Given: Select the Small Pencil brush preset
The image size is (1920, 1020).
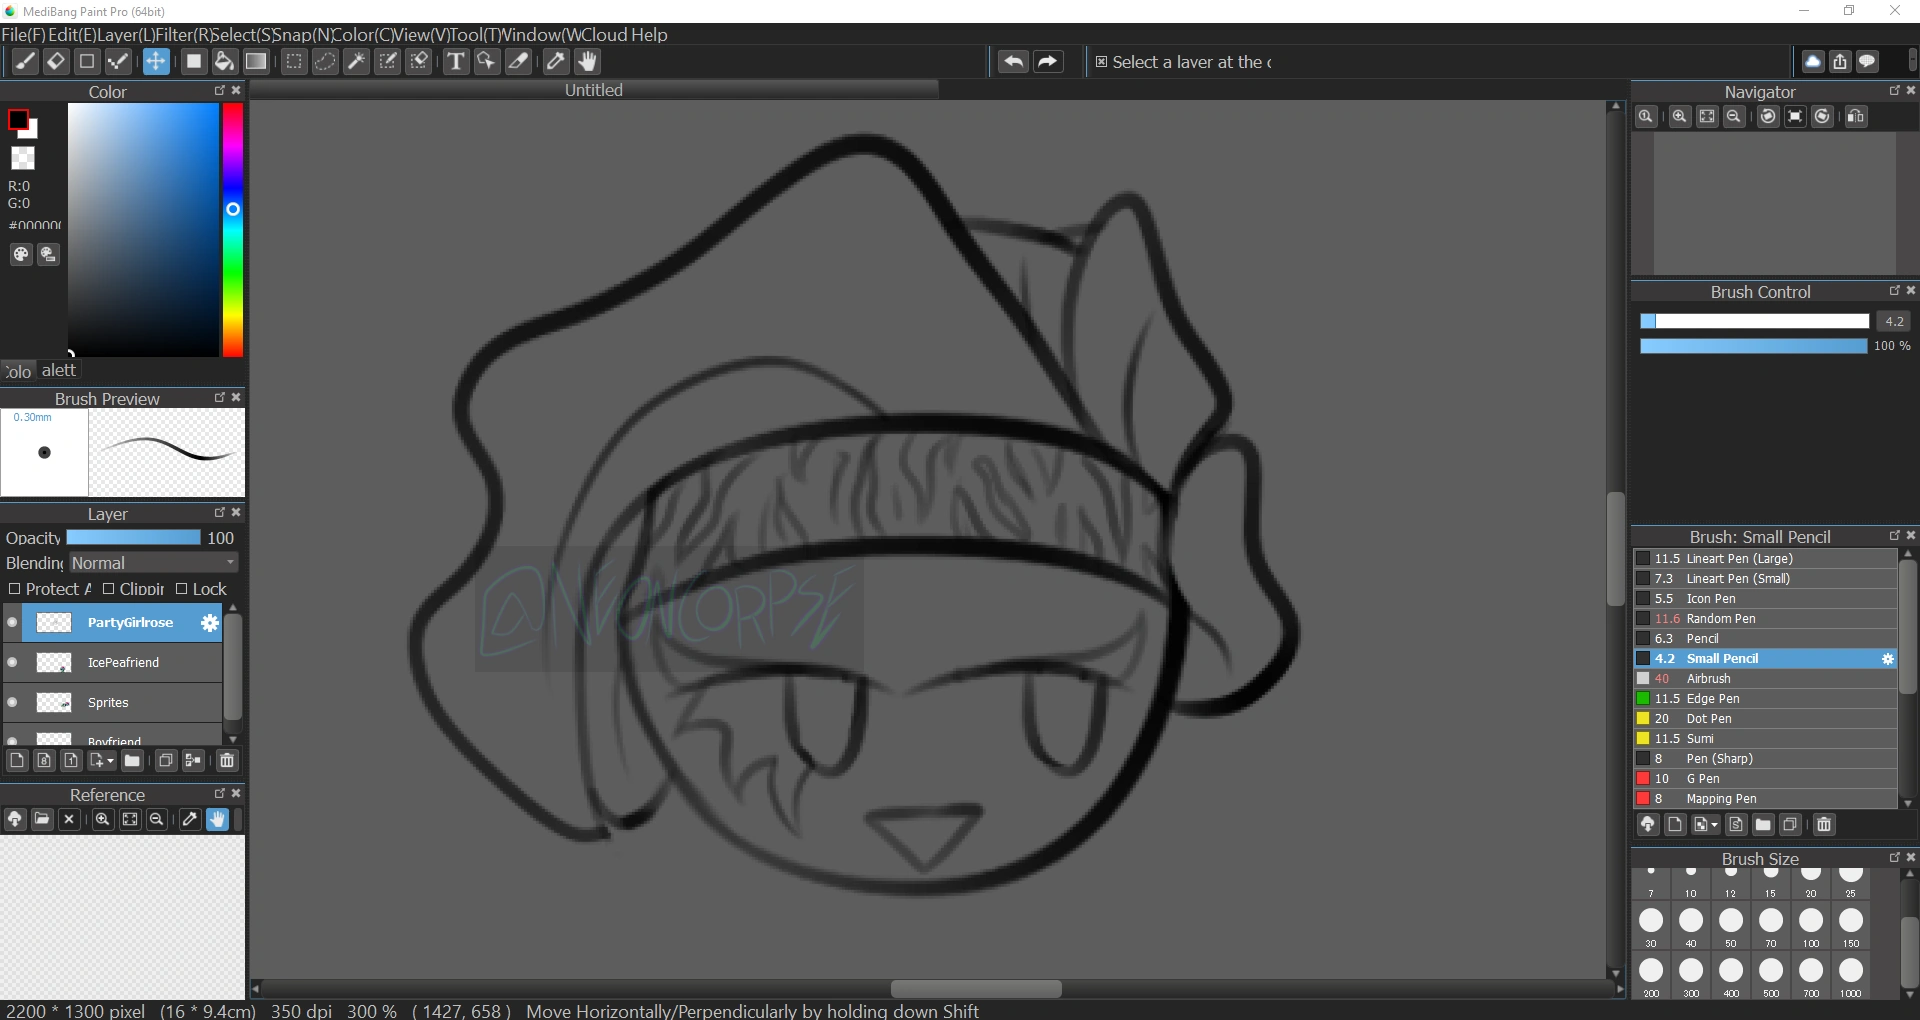Looking at the screenshot, I should (x=1760, y=658).
